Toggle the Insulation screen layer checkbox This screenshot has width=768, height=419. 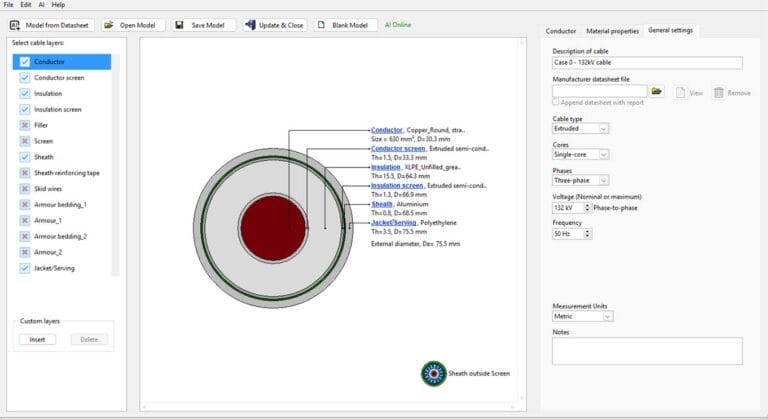[x=24, y=109]
